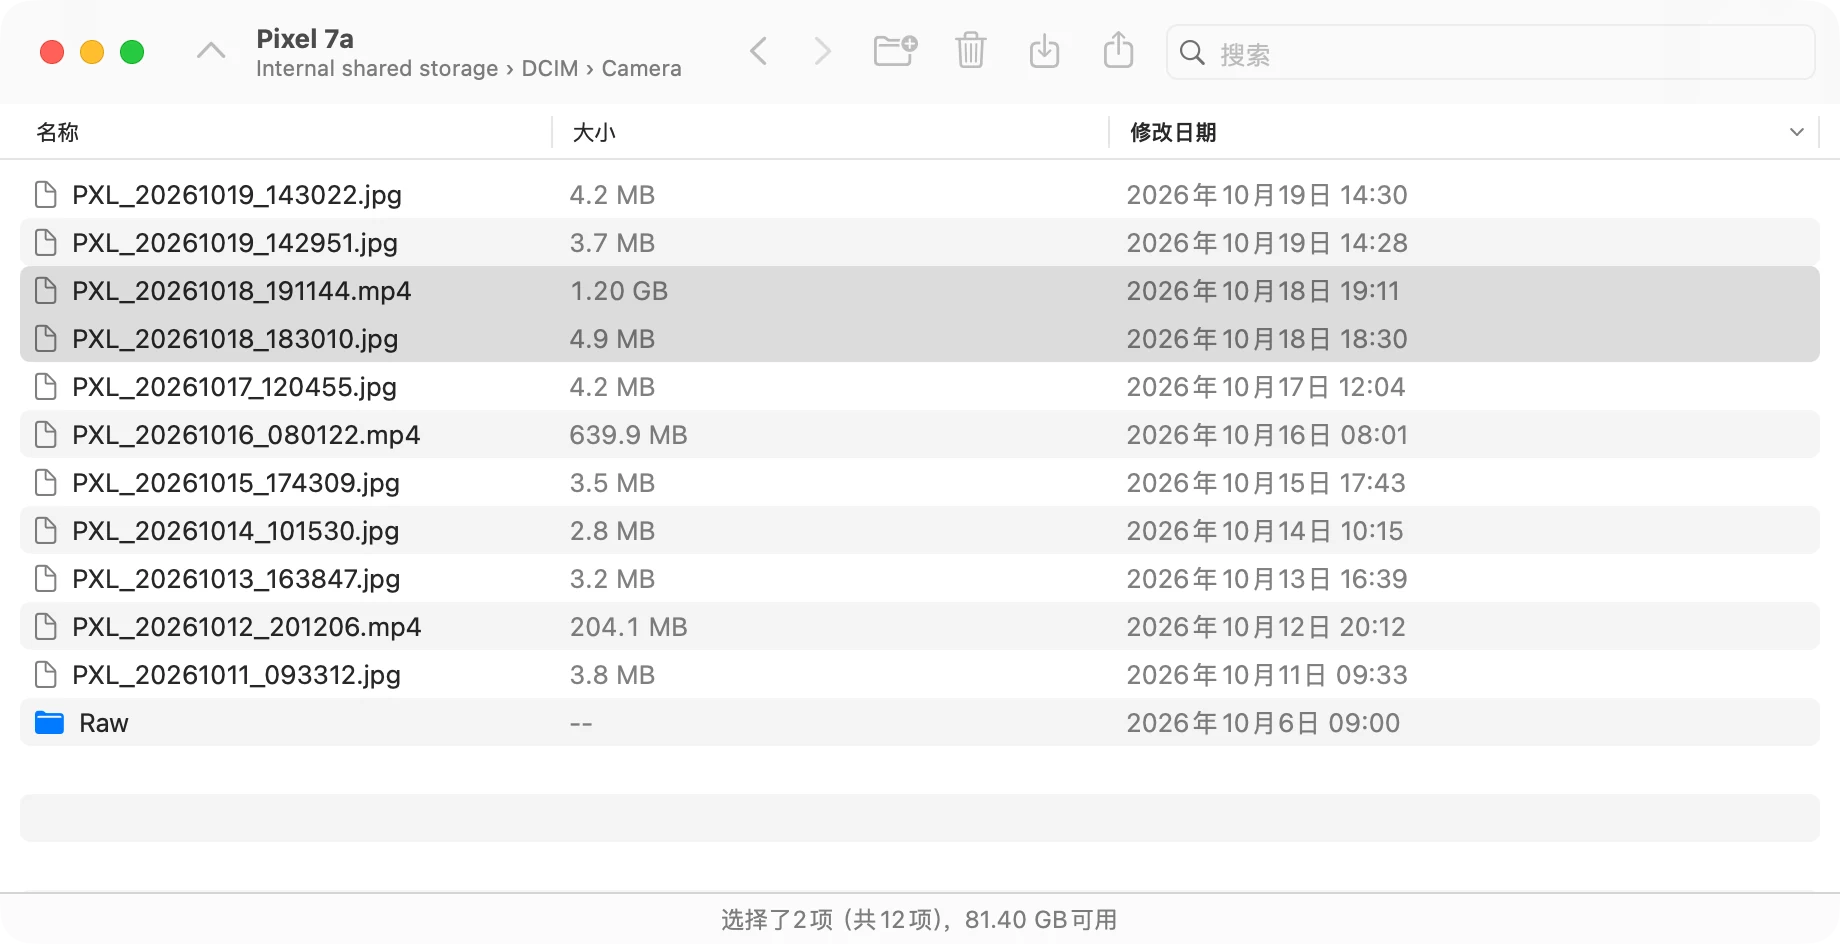This screenshot has height=944, width=1840.
Task: Select file PXL_20261019_143022.jpg
Action: pos(237,194)
